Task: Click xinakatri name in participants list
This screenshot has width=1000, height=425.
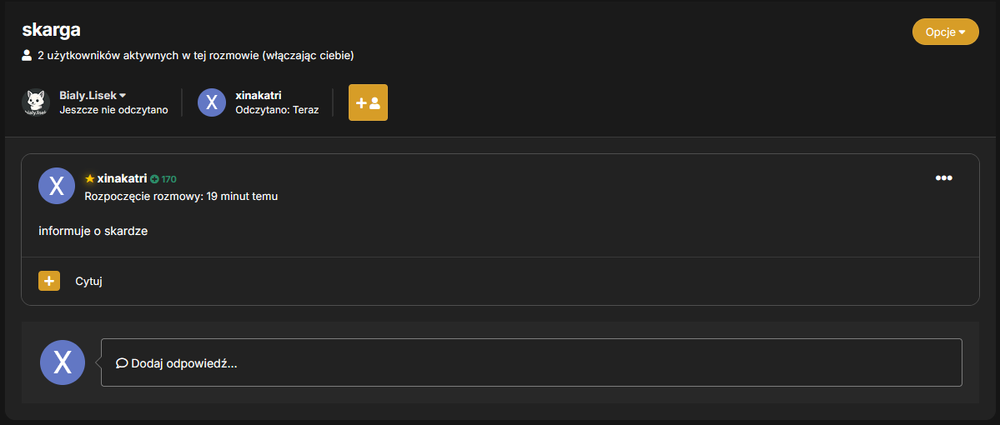Action: (258, 95)
